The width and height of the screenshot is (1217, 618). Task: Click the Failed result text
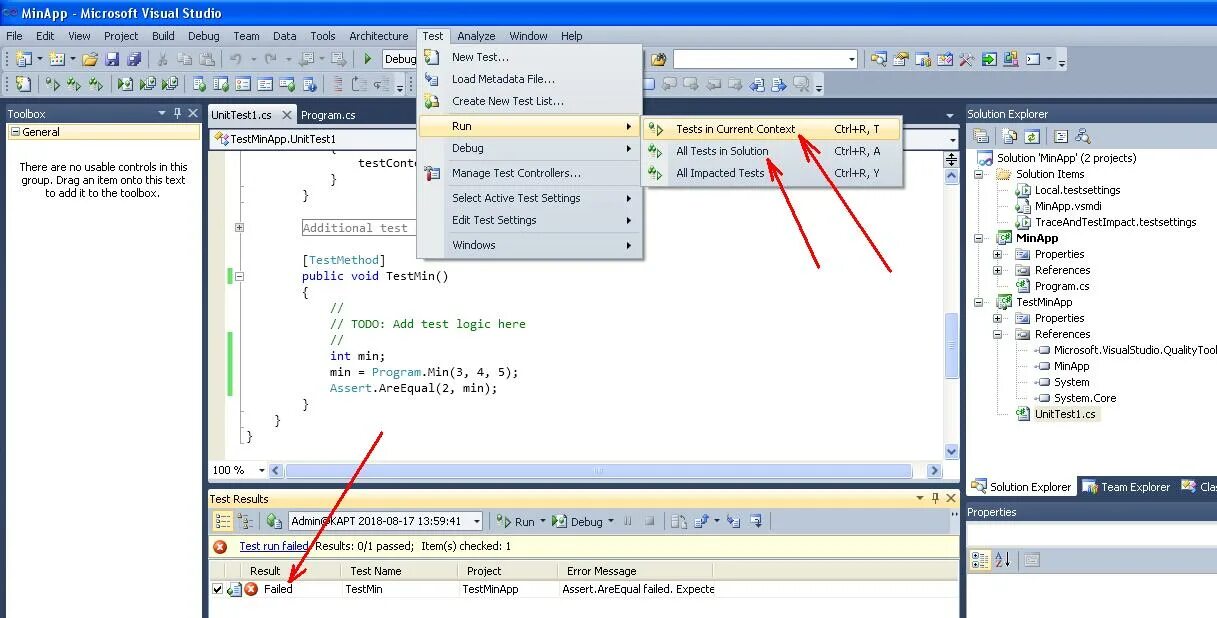(278, 590)
